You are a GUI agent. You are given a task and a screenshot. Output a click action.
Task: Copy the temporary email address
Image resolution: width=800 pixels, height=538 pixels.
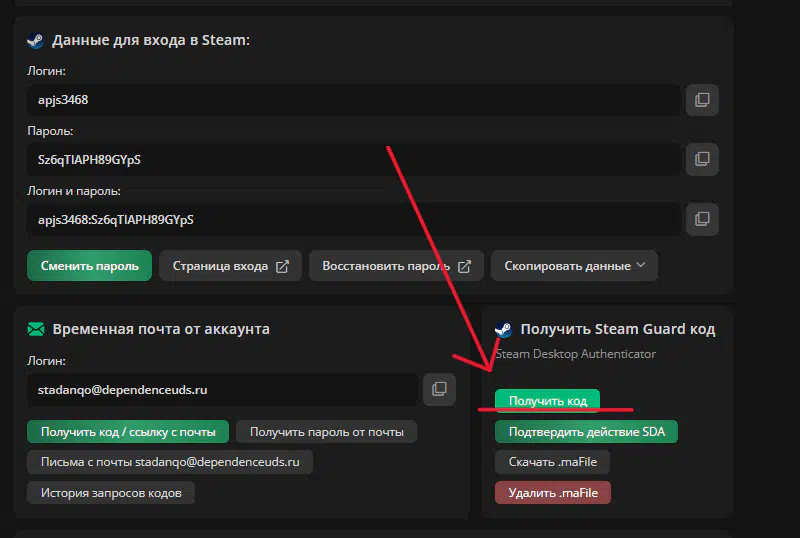(x=439, y=389)
